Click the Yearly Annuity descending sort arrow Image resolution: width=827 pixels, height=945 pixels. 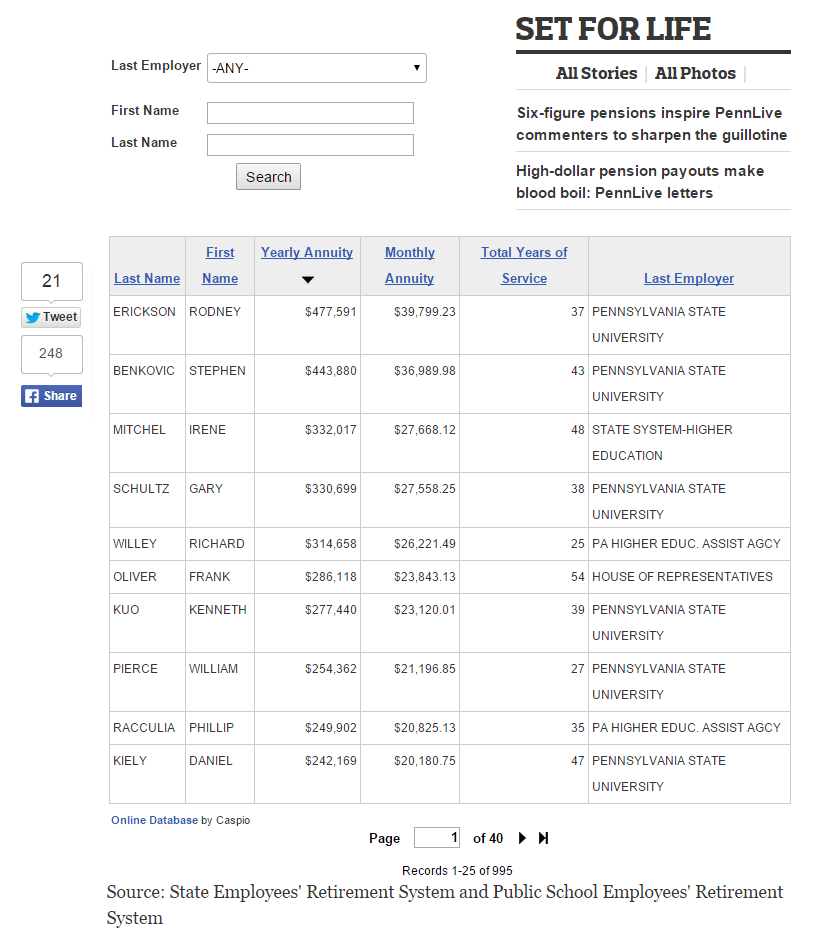tap(307, 280)
